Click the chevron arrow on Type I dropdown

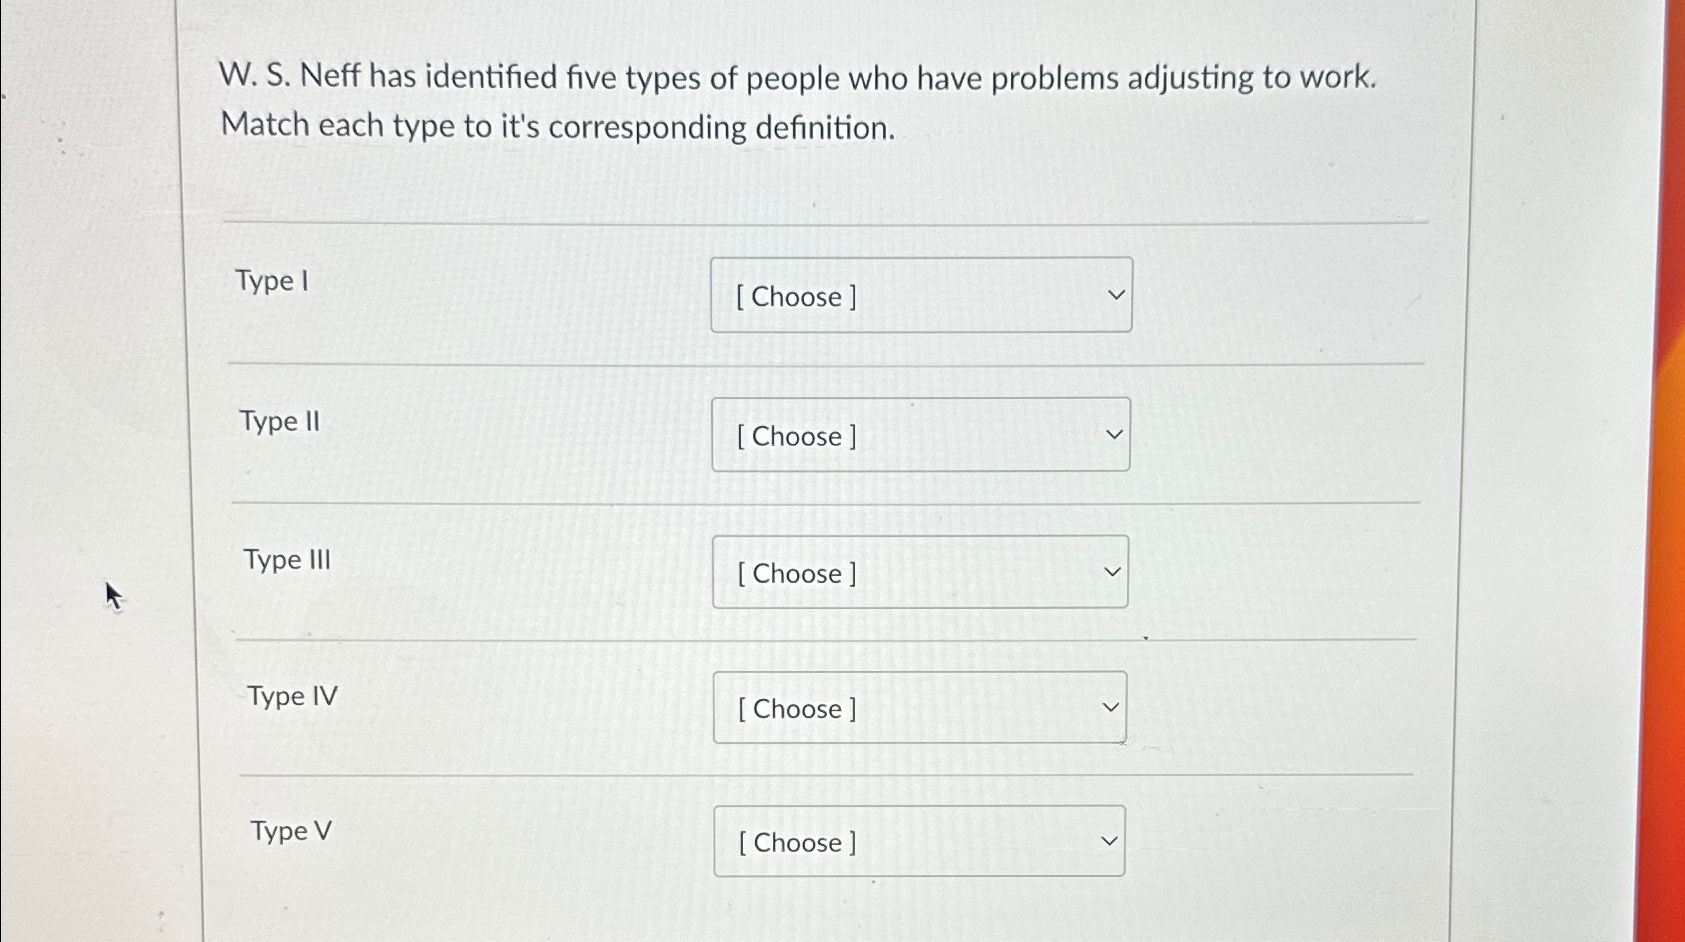pos(1113,294)
